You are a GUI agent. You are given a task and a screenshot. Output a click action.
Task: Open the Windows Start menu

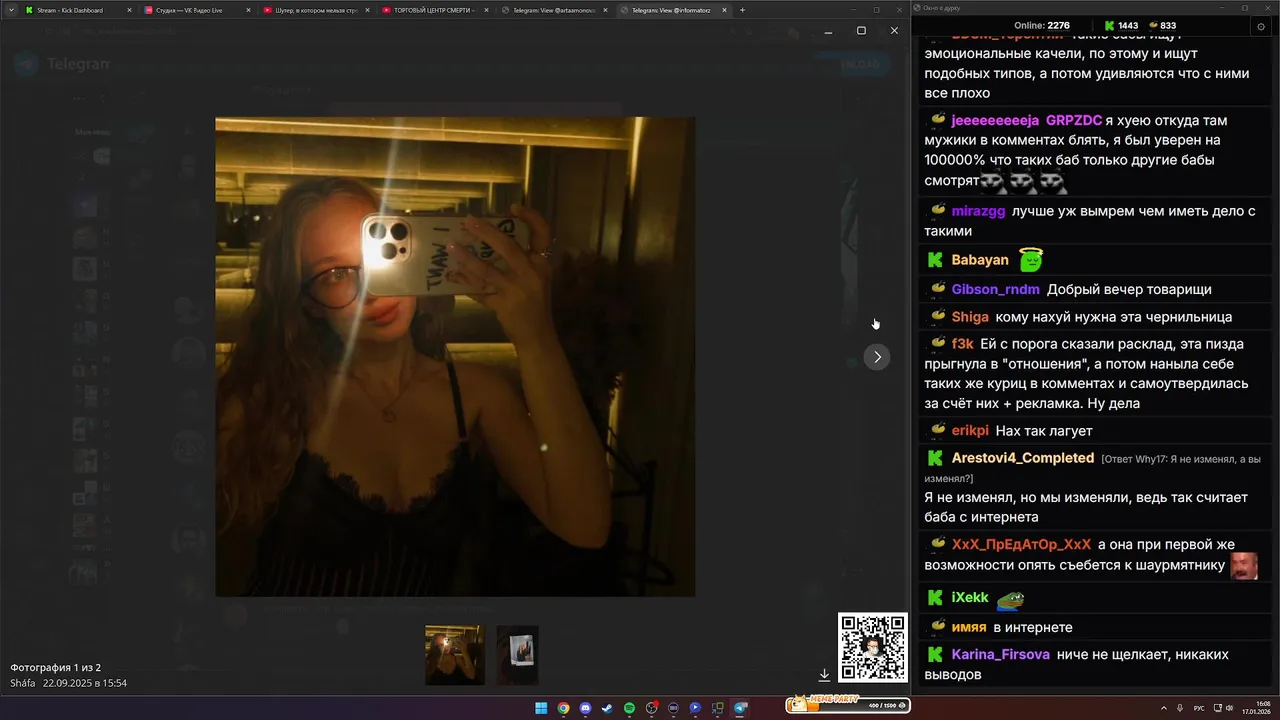[x=541, y=708]
